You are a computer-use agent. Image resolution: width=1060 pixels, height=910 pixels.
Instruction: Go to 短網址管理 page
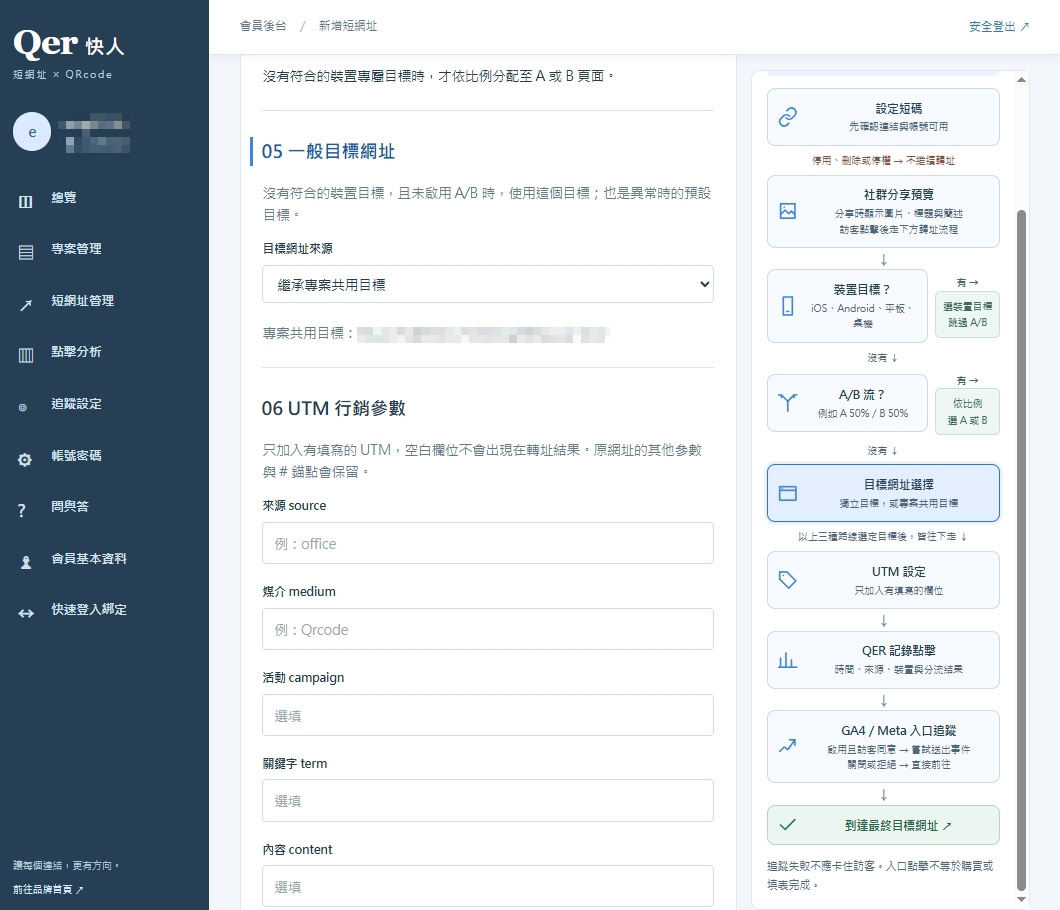point(82,301)
